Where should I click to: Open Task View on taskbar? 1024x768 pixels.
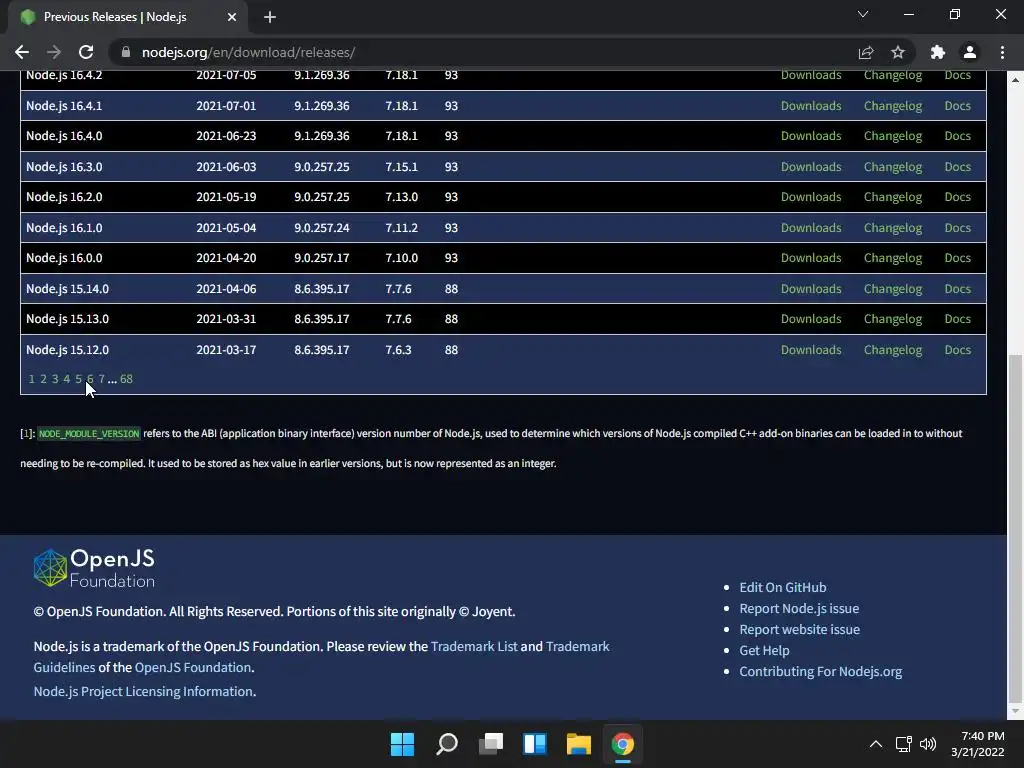[491, 744]
